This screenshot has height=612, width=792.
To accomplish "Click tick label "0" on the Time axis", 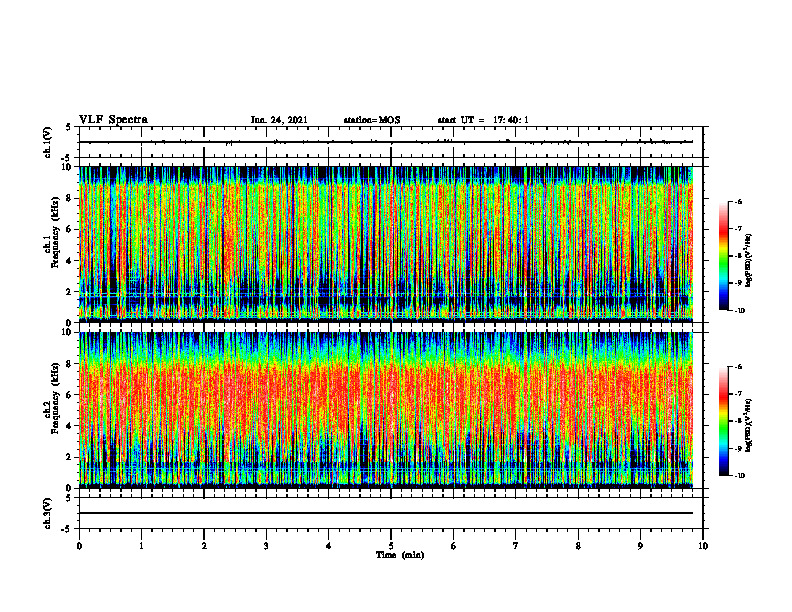I will [79, 546].
